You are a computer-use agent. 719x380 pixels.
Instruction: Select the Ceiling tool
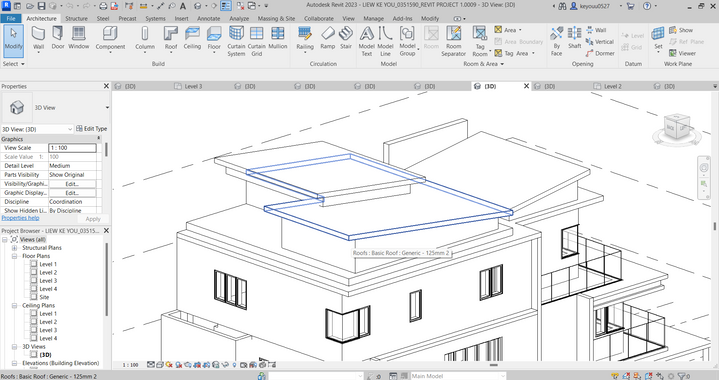point(192,38)
